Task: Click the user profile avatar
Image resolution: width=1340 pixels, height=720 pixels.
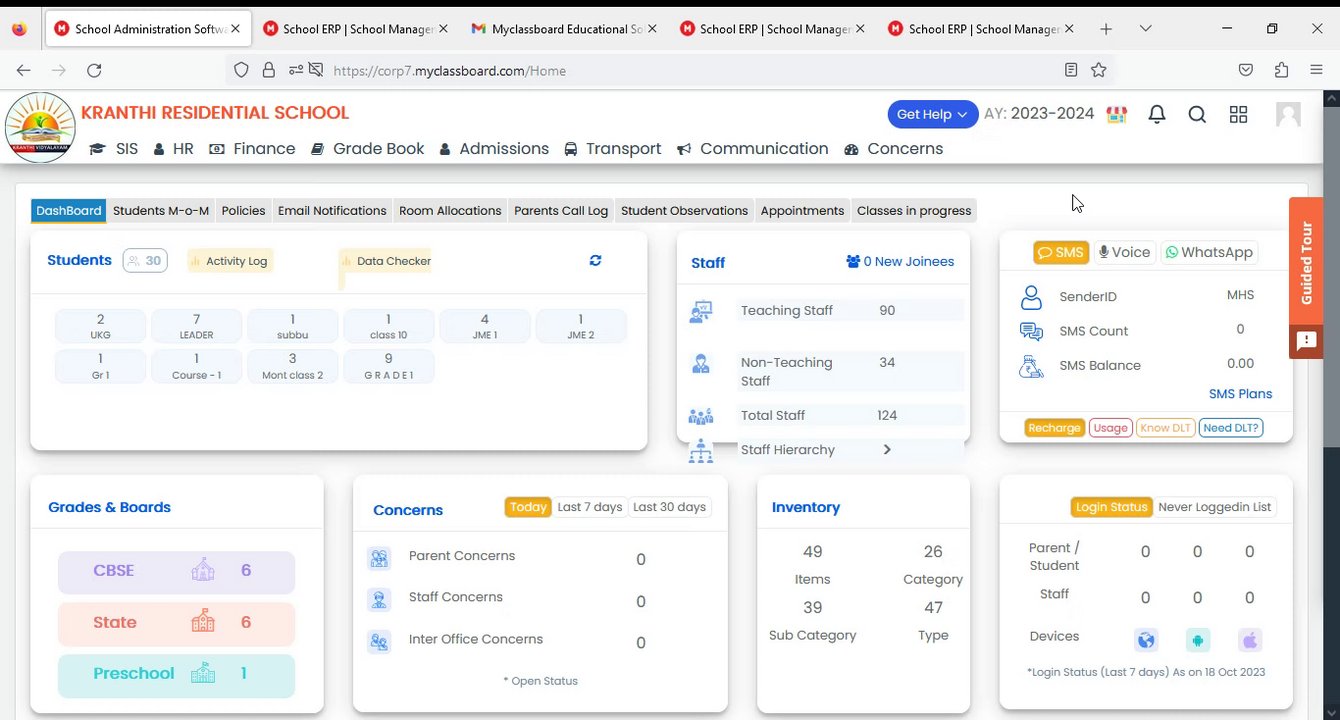Action: [1288, 115]
